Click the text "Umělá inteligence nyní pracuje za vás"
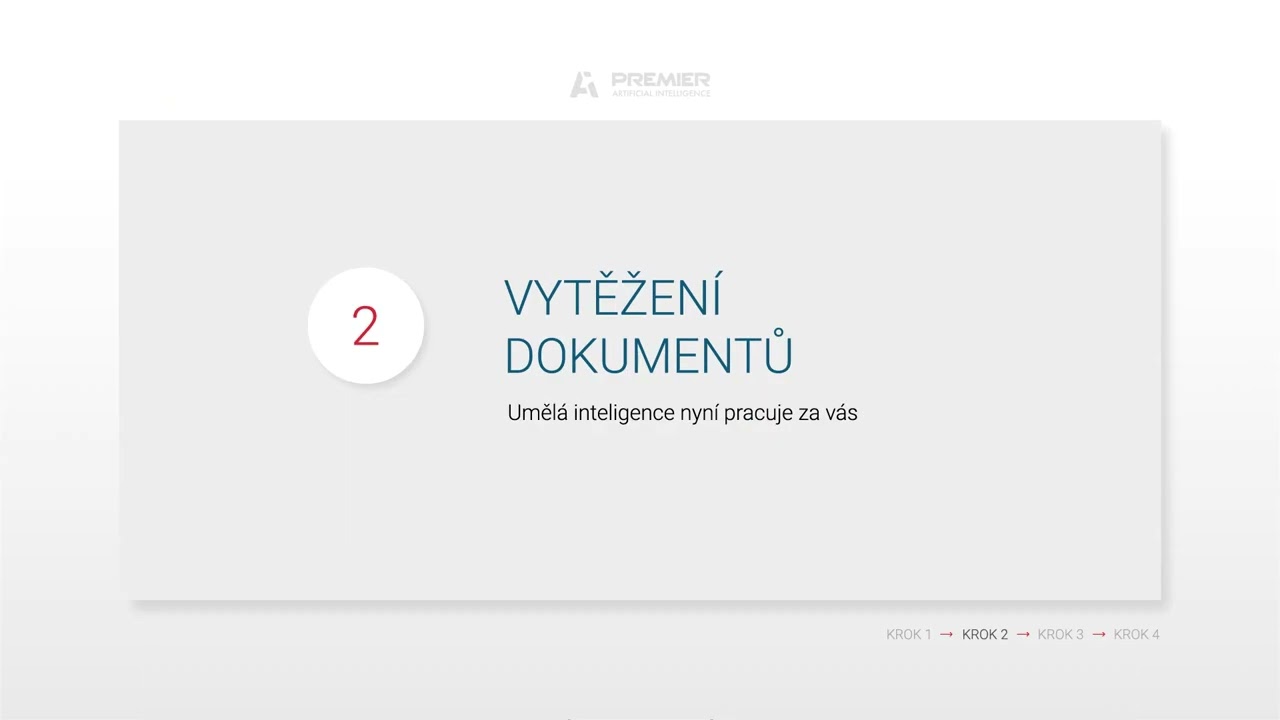1280x720 pixels. click(x=682, y=413)
